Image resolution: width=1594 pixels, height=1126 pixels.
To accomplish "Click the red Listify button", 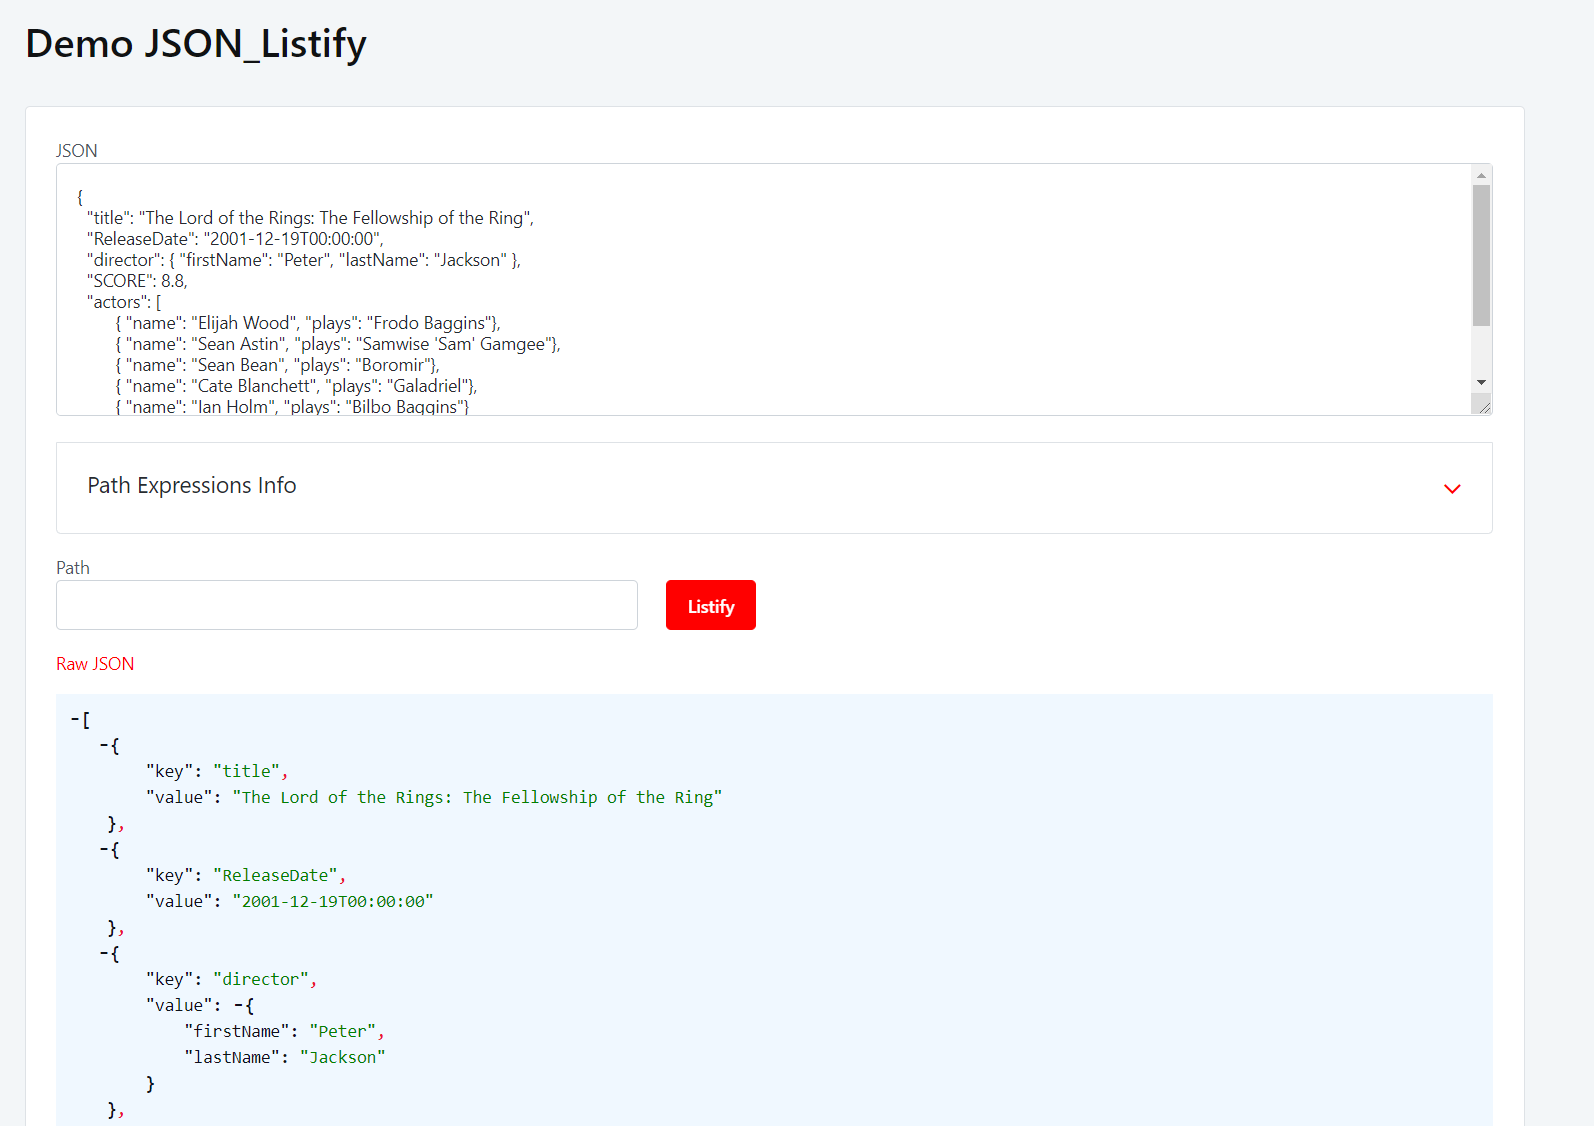I will tap(710, 605).
